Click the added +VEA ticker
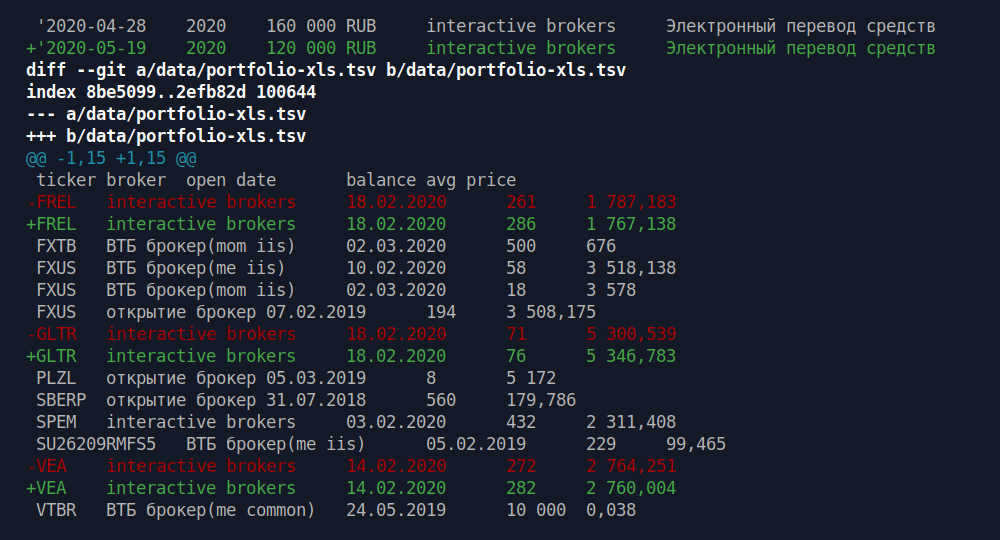The height and width of the screenshot is (540, 1000). click(46, 488)
